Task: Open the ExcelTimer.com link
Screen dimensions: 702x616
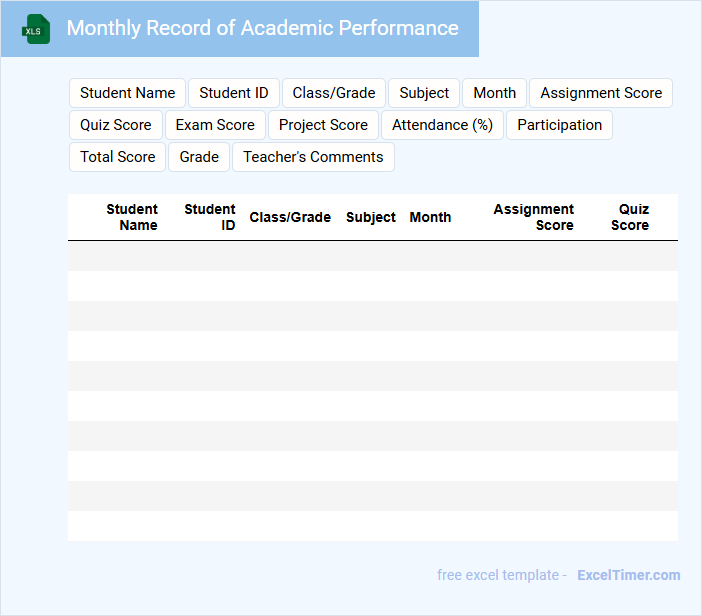Action: point(628,575)
